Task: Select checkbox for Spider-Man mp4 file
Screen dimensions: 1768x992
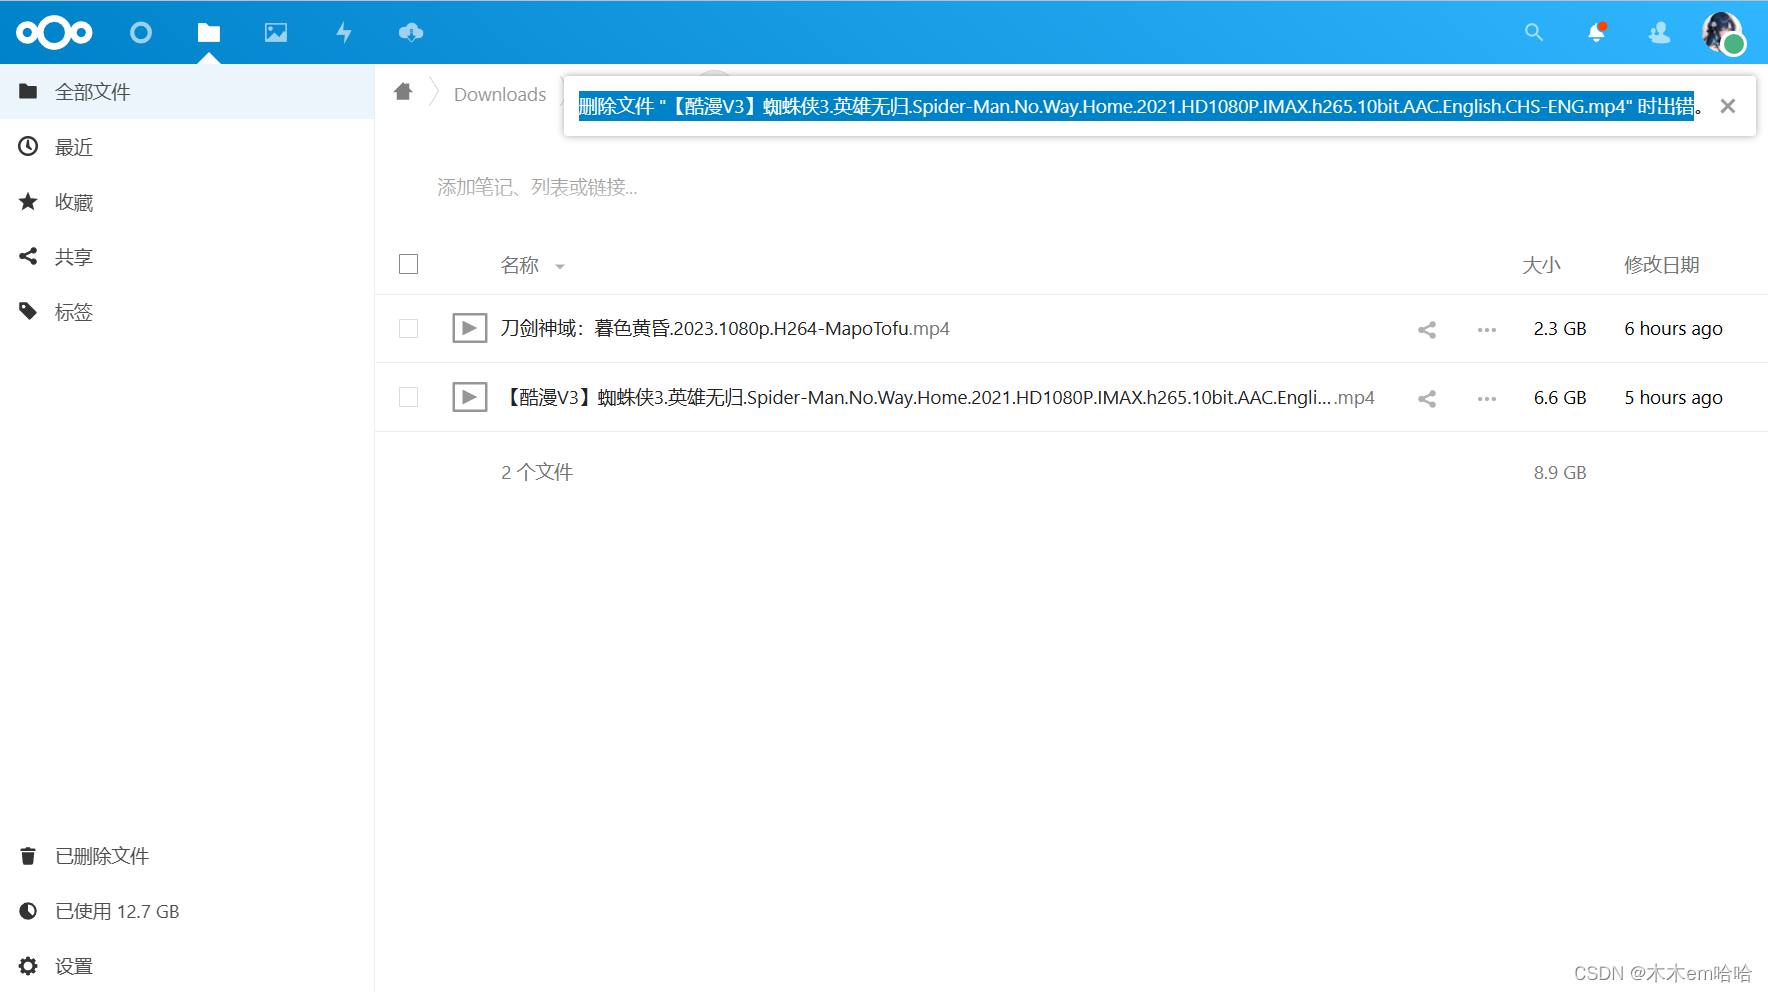Action: click(x=408, y=397)
